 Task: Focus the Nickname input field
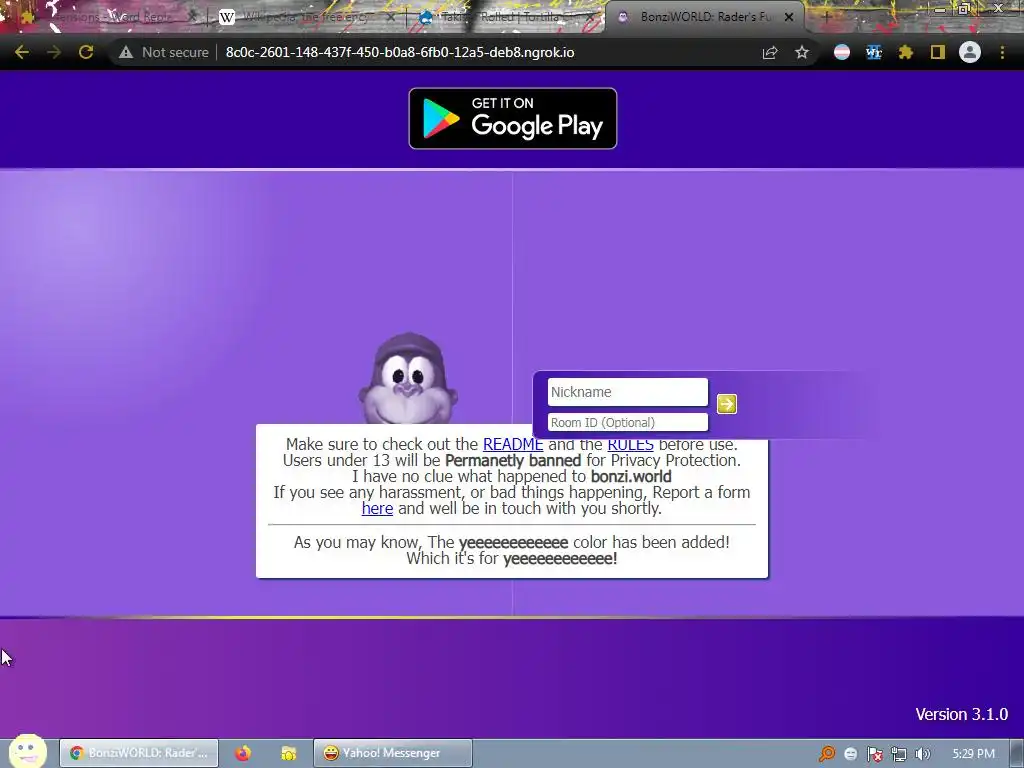coord(628,392)
